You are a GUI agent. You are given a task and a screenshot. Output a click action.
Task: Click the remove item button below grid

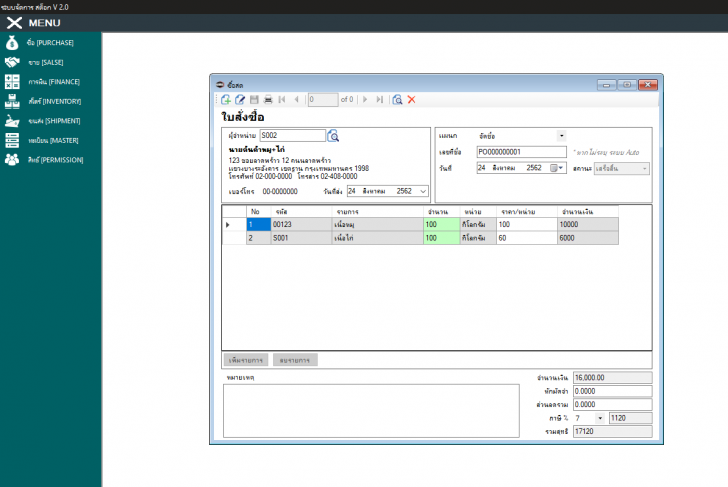pyautogui.click(x=295, y=359)
